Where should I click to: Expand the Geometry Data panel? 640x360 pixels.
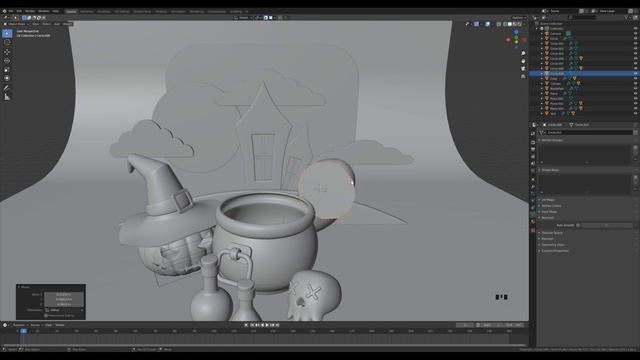tap(552, 245)
